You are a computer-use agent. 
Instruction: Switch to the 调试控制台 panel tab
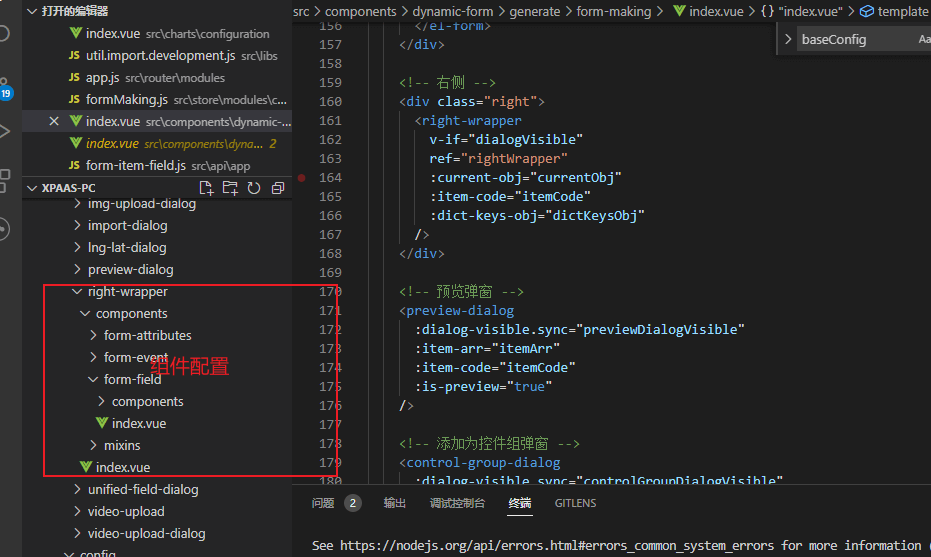pos(457,503)
